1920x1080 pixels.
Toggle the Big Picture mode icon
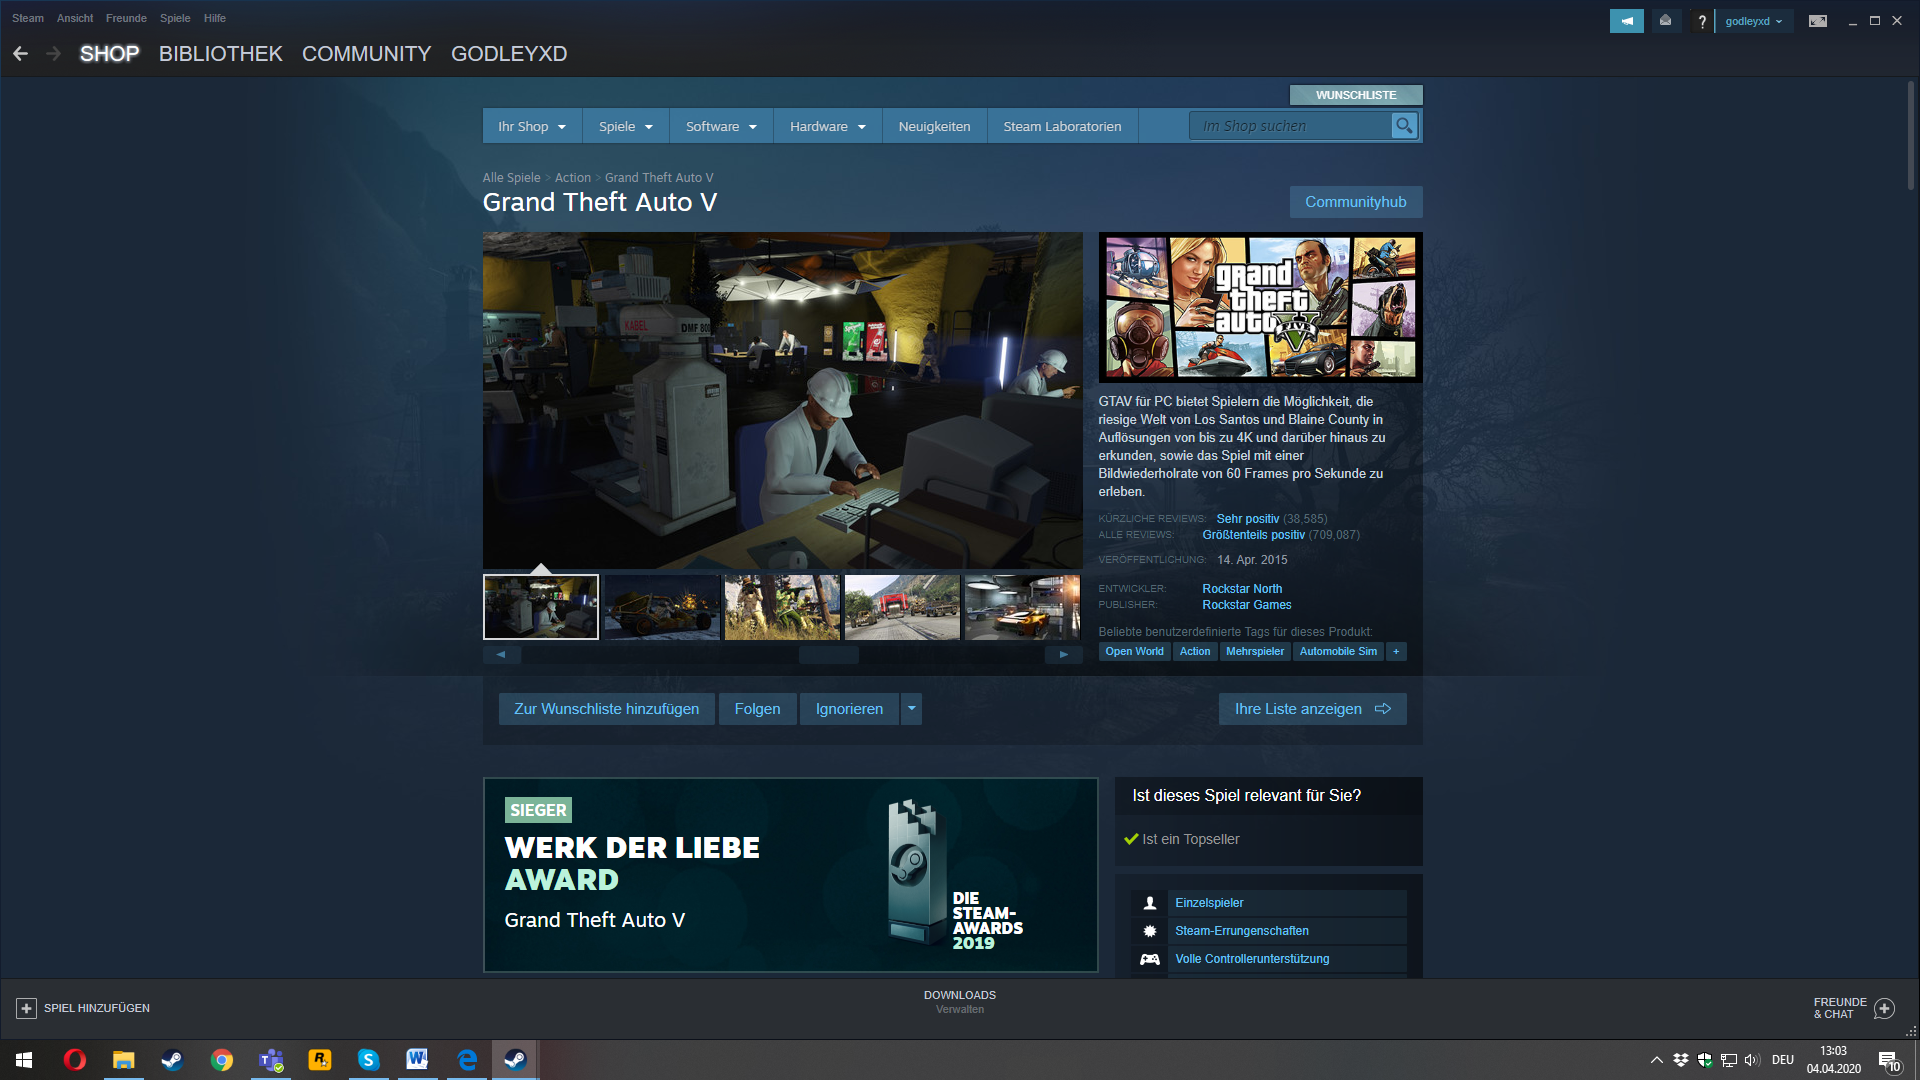coord(1817,21)
